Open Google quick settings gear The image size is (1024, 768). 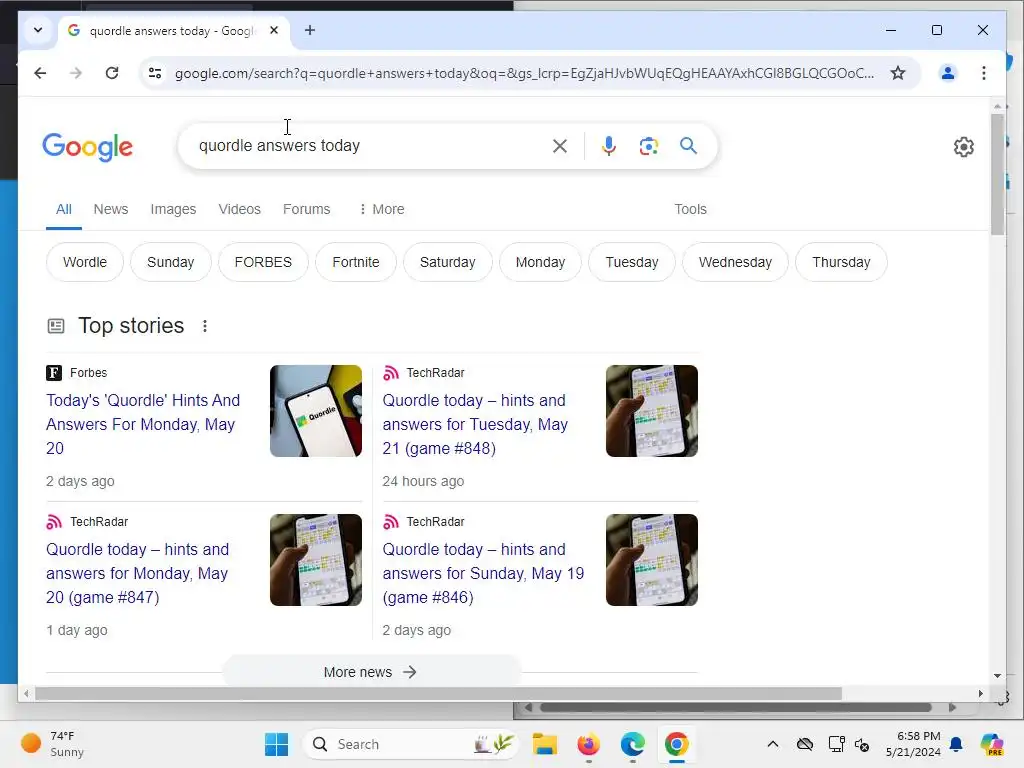963,147
